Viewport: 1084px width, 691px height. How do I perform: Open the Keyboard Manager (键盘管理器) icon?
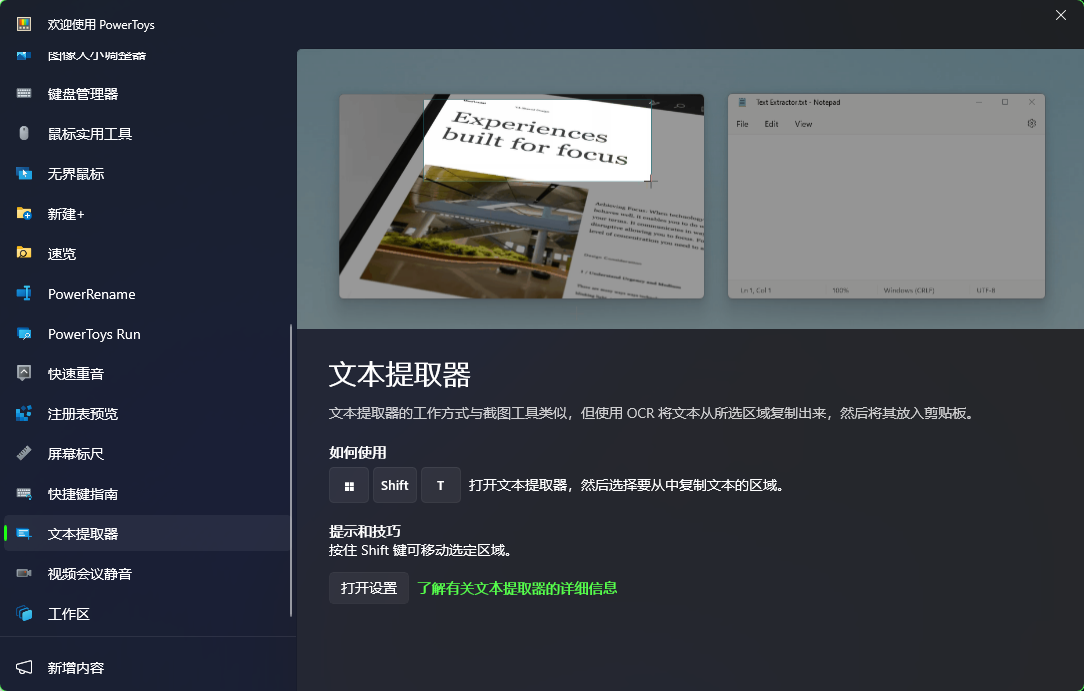[x=24, y=93]
